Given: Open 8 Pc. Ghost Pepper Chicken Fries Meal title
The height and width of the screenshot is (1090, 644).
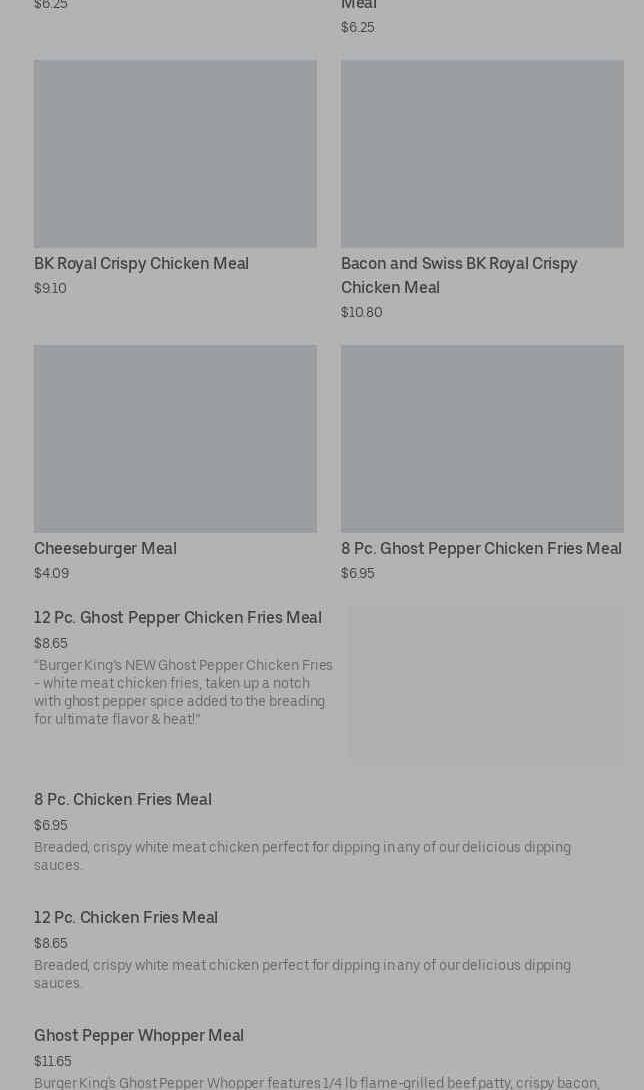Looking at the screenshot, I should point(481,549).
